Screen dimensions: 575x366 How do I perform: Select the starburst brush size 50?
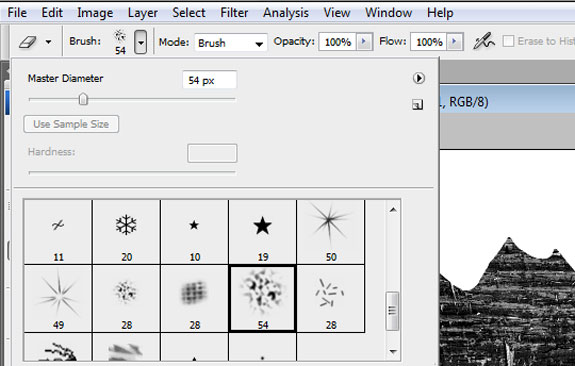(x=331, y=232)
